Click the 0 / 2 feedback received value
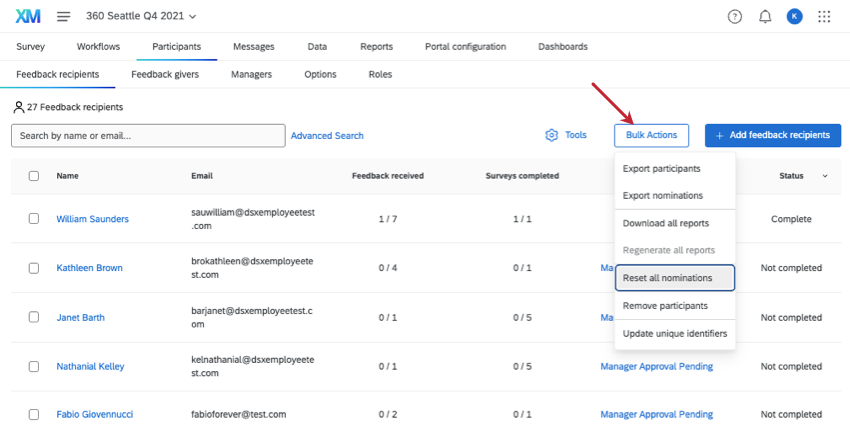 click(388, 415)
